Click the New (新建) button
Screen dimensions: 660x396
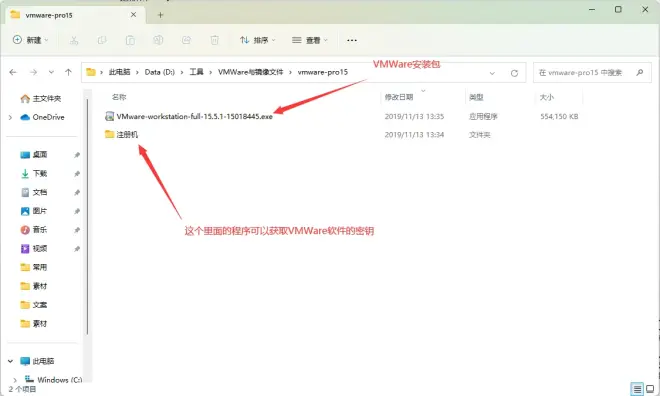tap(30, 40)
